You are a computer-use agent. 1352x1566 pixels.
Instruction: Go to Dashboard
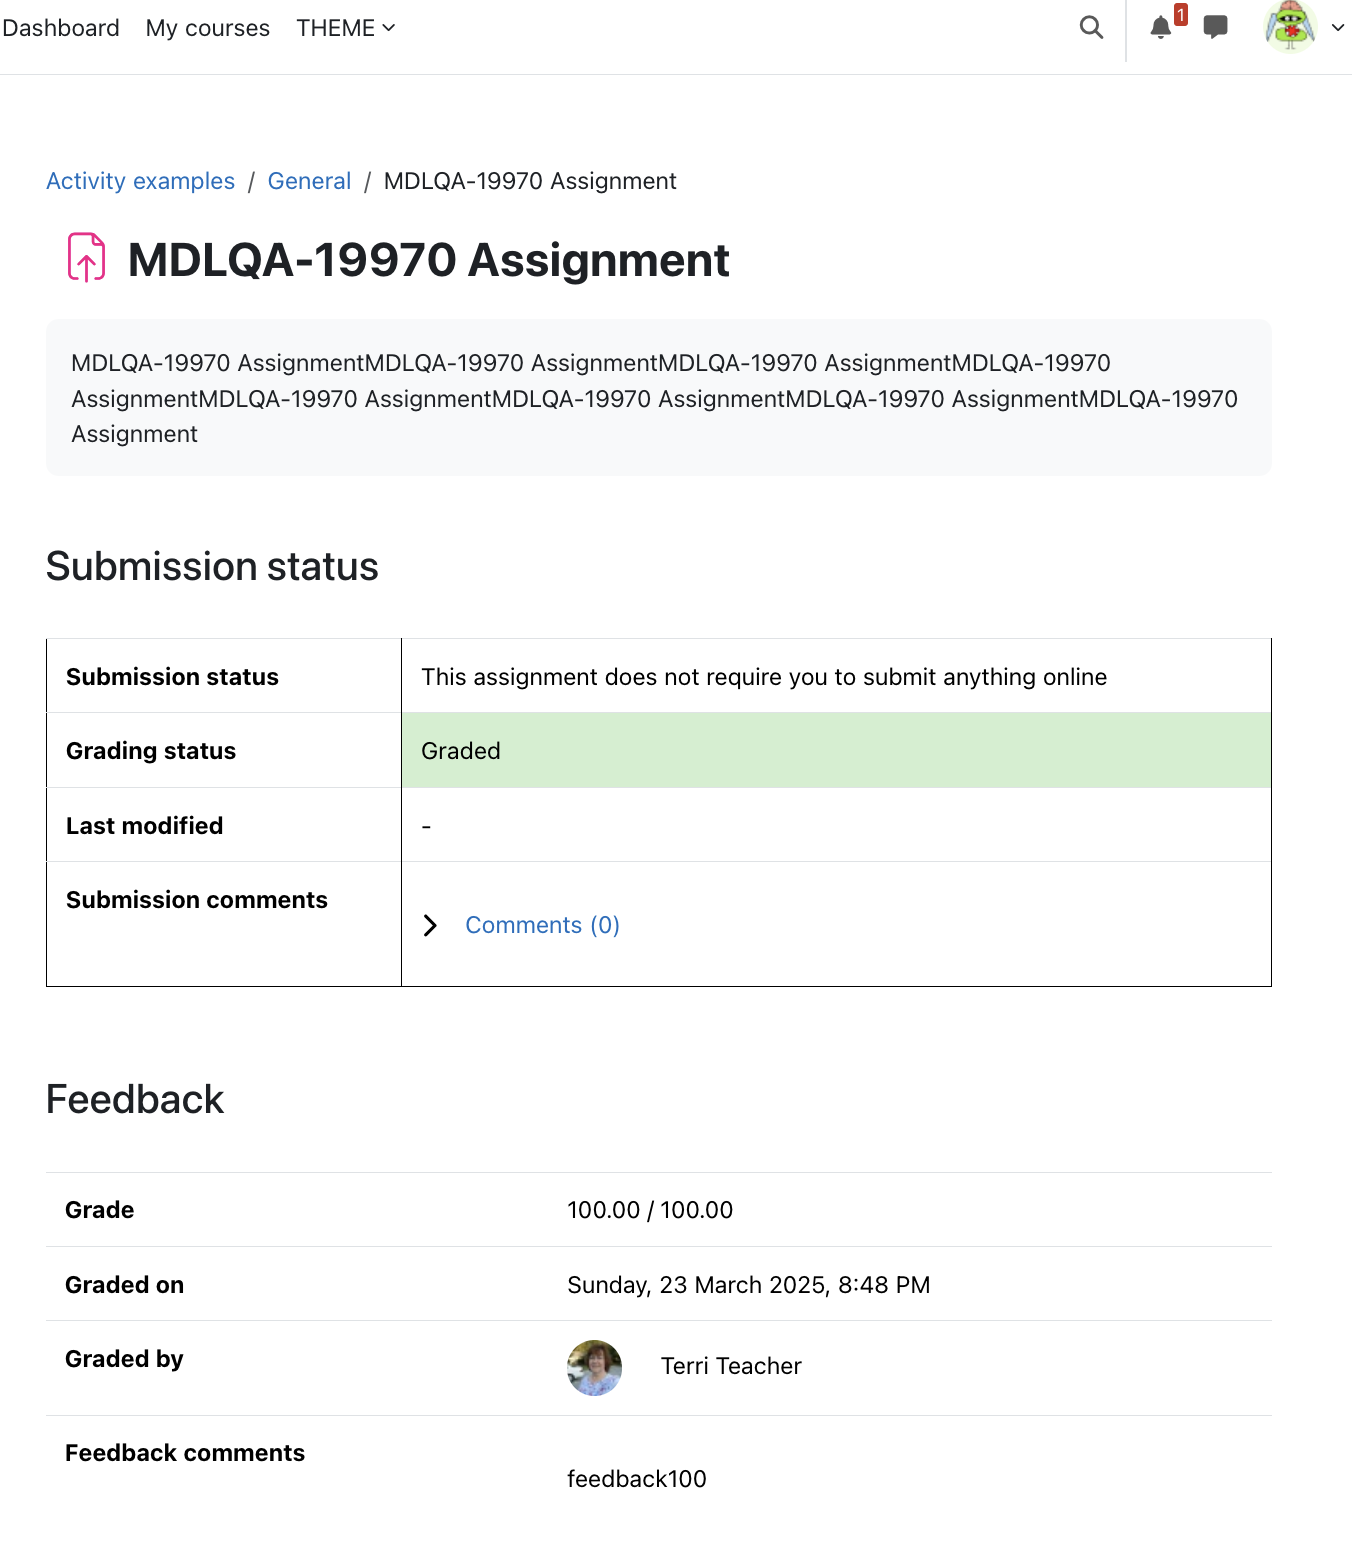pyautogui.click(x=61, y=28)
